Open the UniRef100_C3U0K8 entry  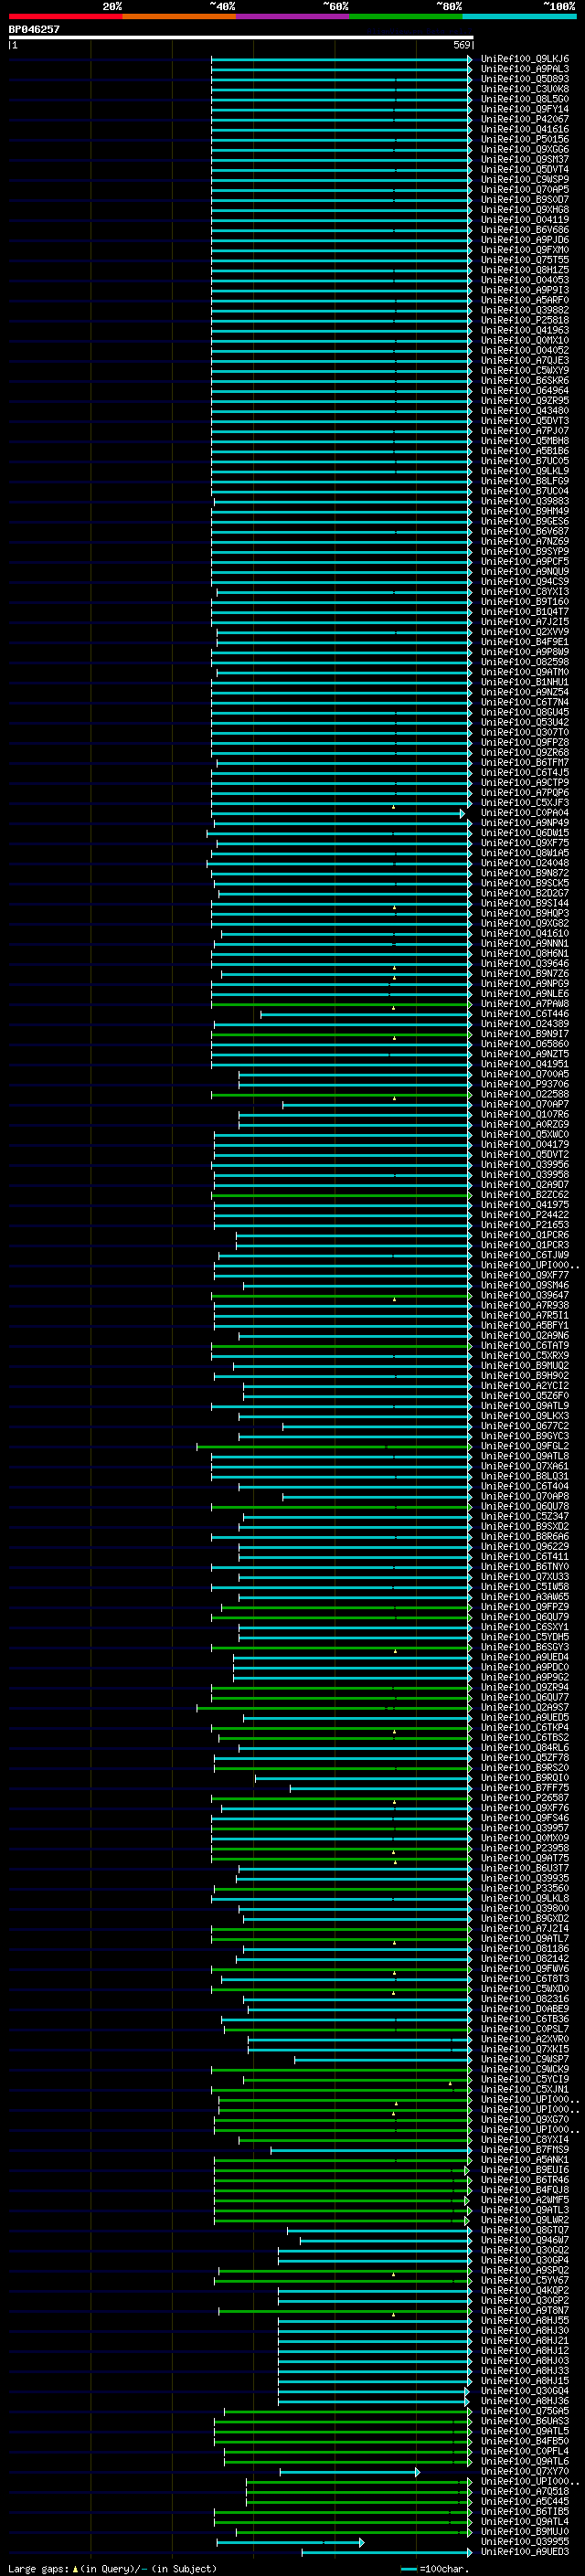[x=525, y=89]
